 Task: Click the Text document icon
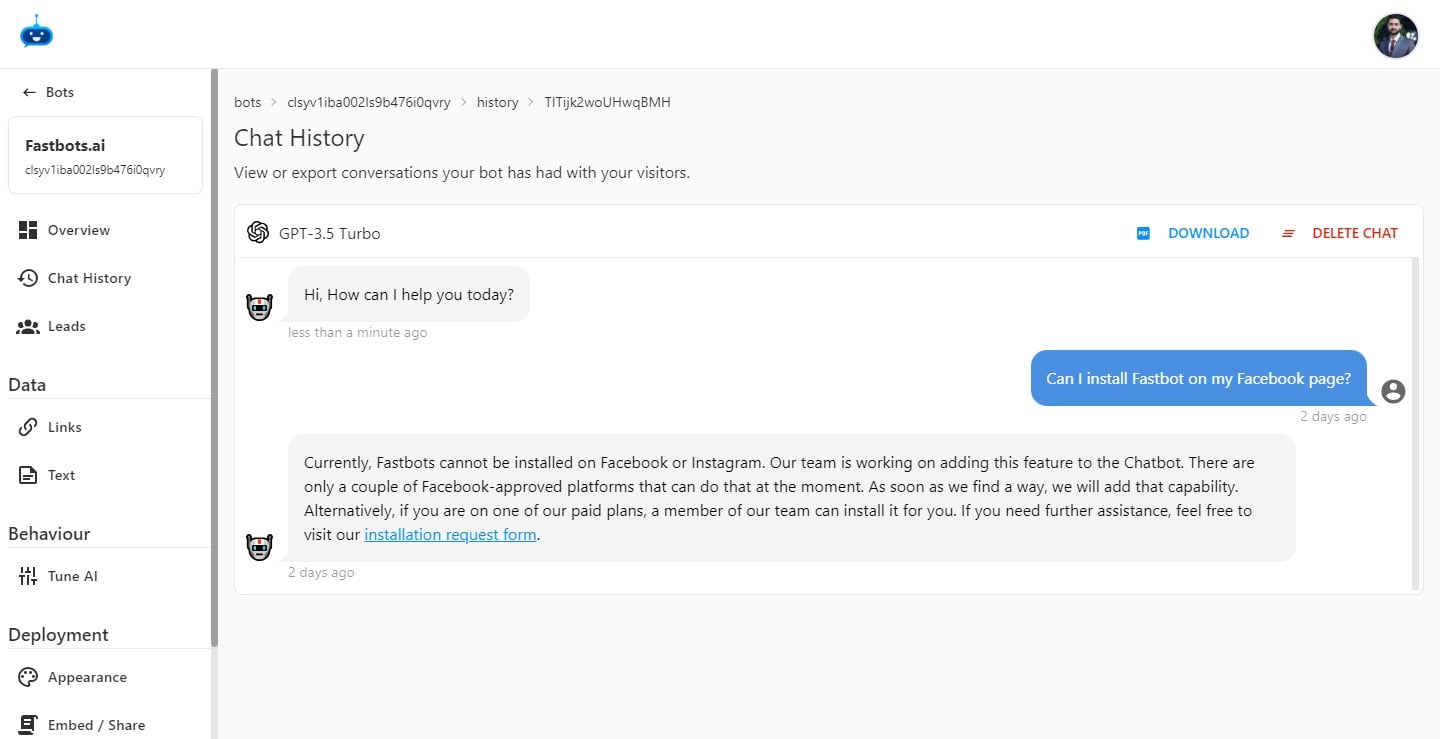[28, 475]
